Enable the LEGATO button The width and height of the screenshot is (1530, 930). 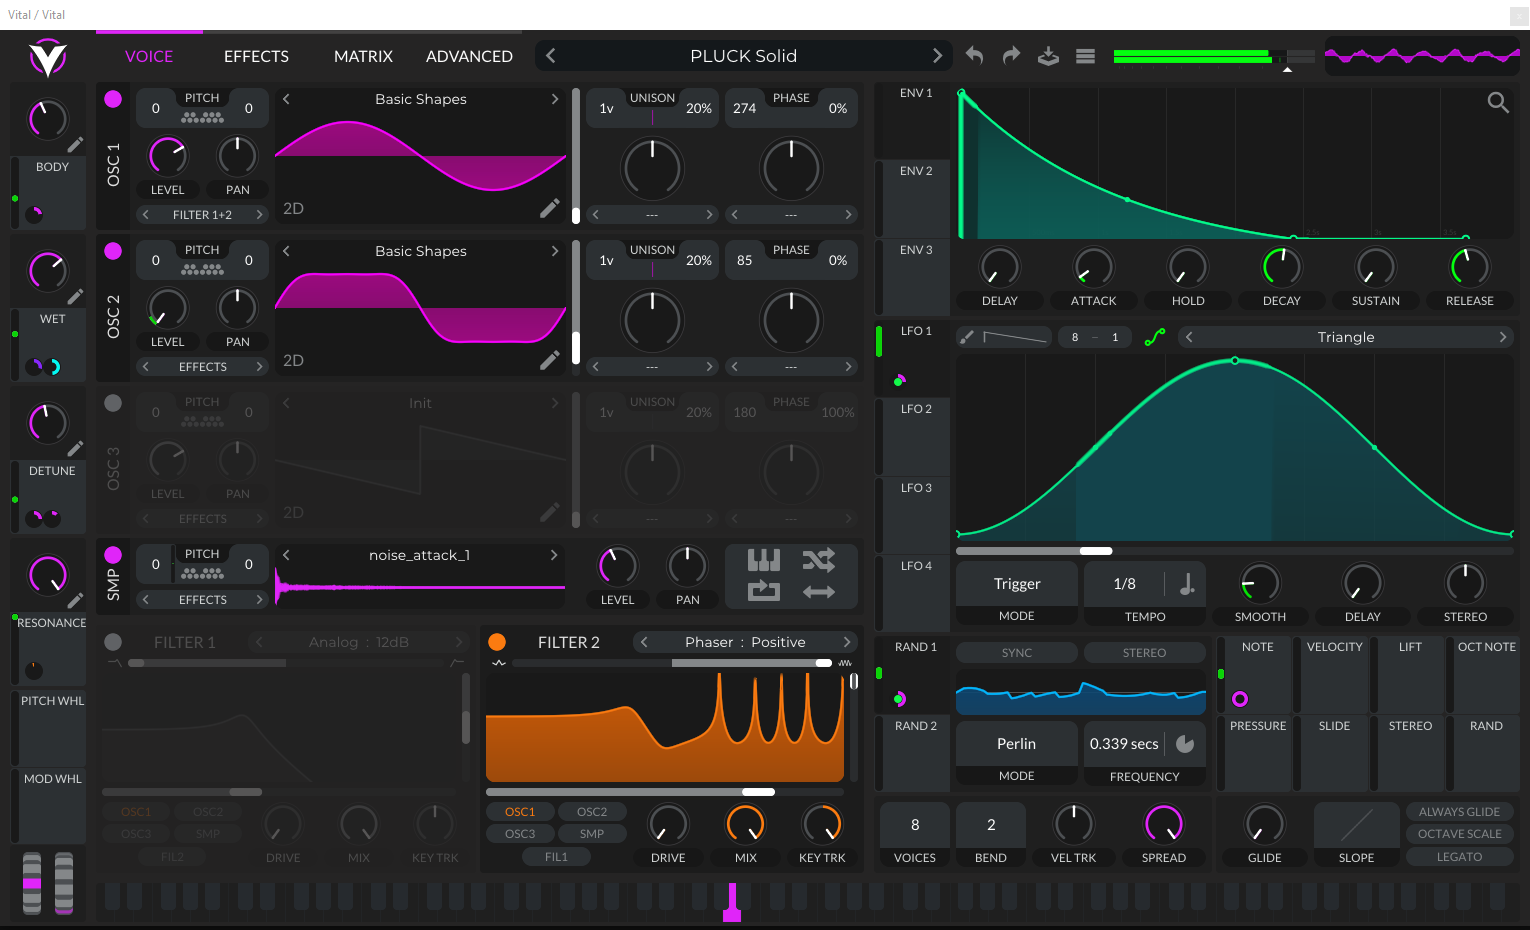click(x=1459, y=857)
